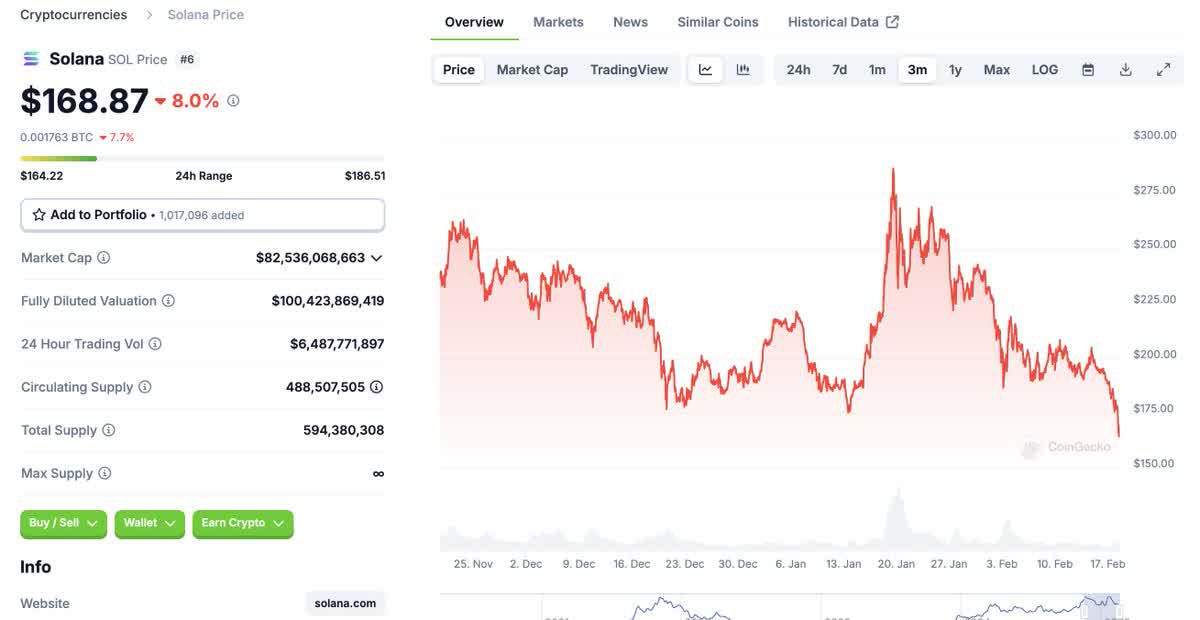Click the 24h Range price bar
Screen dimensions: 1200x620
tap(202, 158)
